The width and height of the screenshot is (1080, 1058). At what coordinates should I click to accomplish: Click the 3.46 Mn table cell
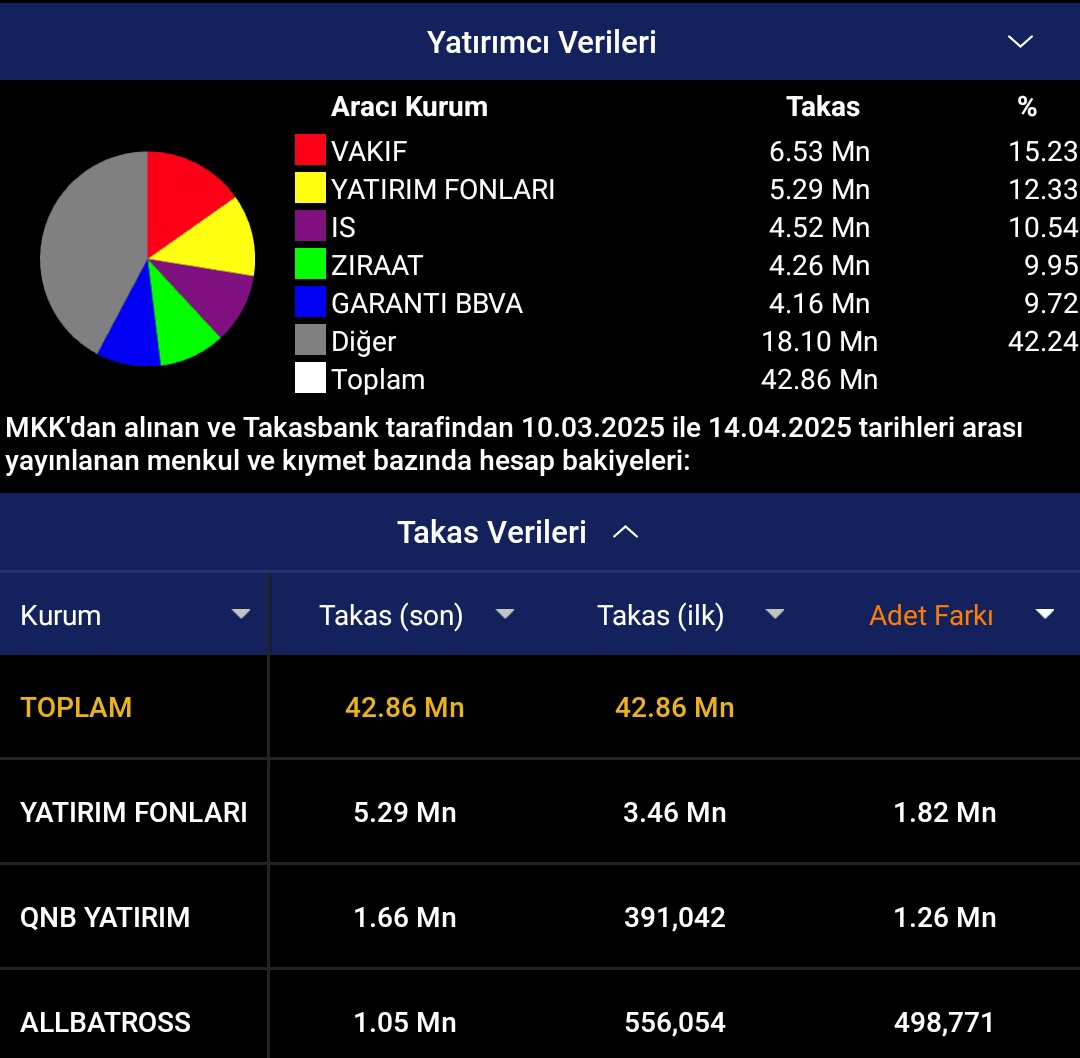[675, 812]
